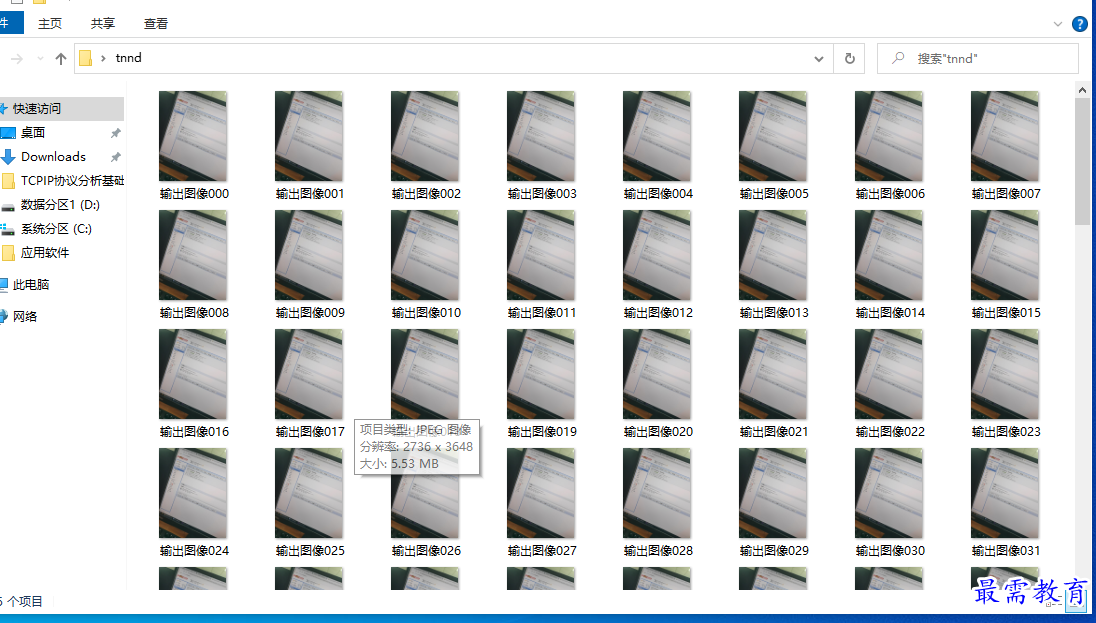Click file name 输出图像028
This screenshot has height=623, width=1096.
[x=658, y=550]
